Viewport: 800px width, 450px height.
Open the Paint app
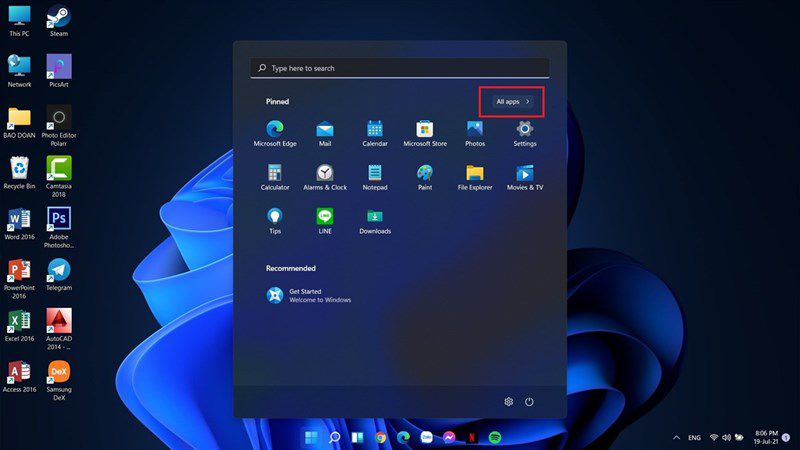424,178
